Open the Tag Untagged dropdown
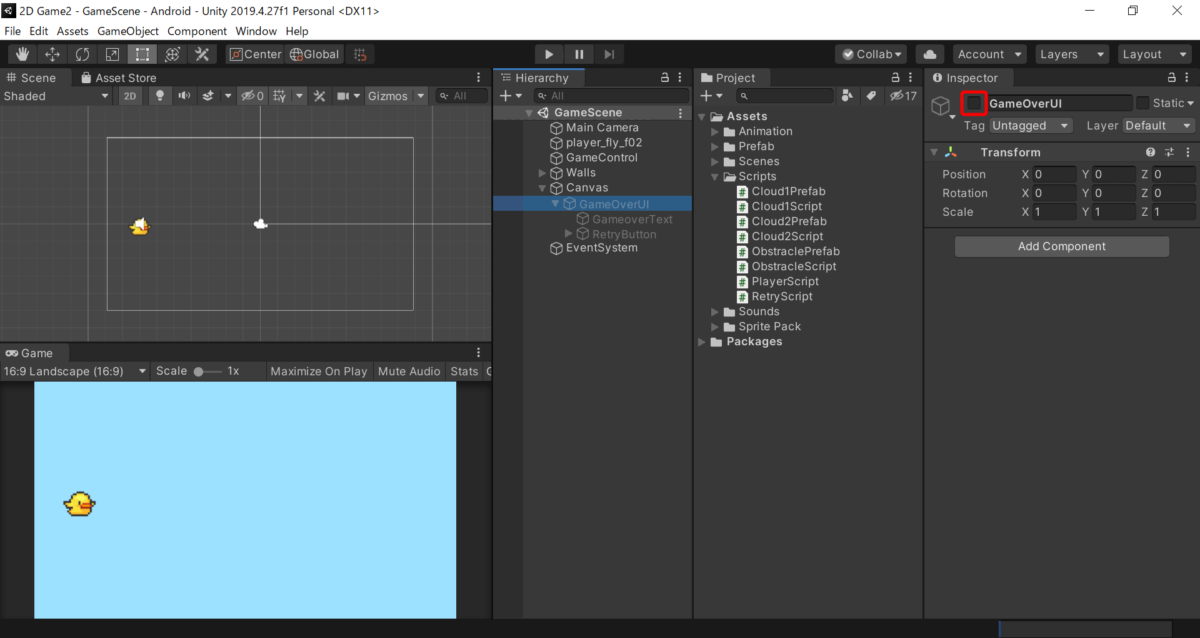Screen dimensions: 1200x638 [1031, 126]
